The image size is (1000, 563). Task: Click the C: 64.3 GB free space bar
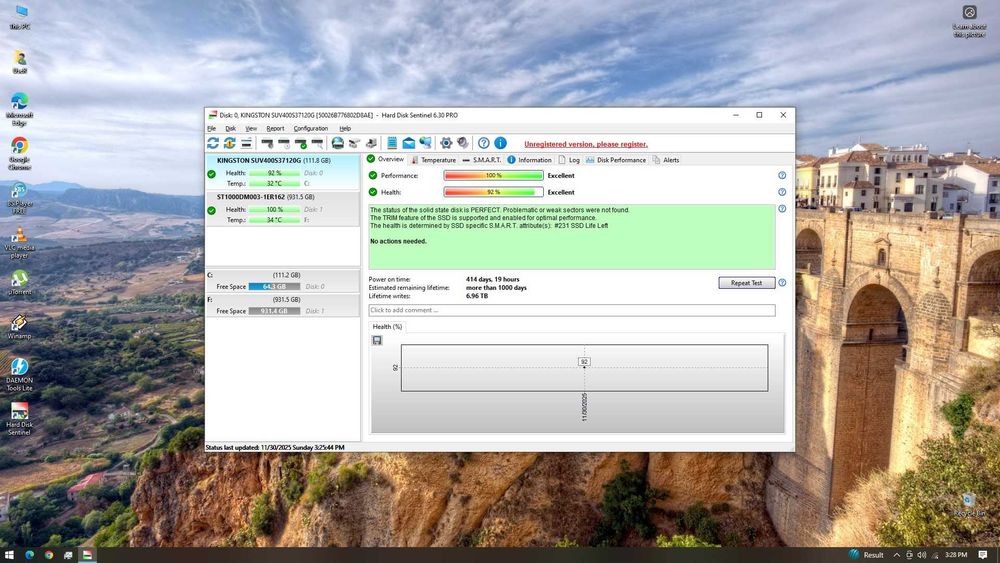pyautogui.click(x=274, y=287)
